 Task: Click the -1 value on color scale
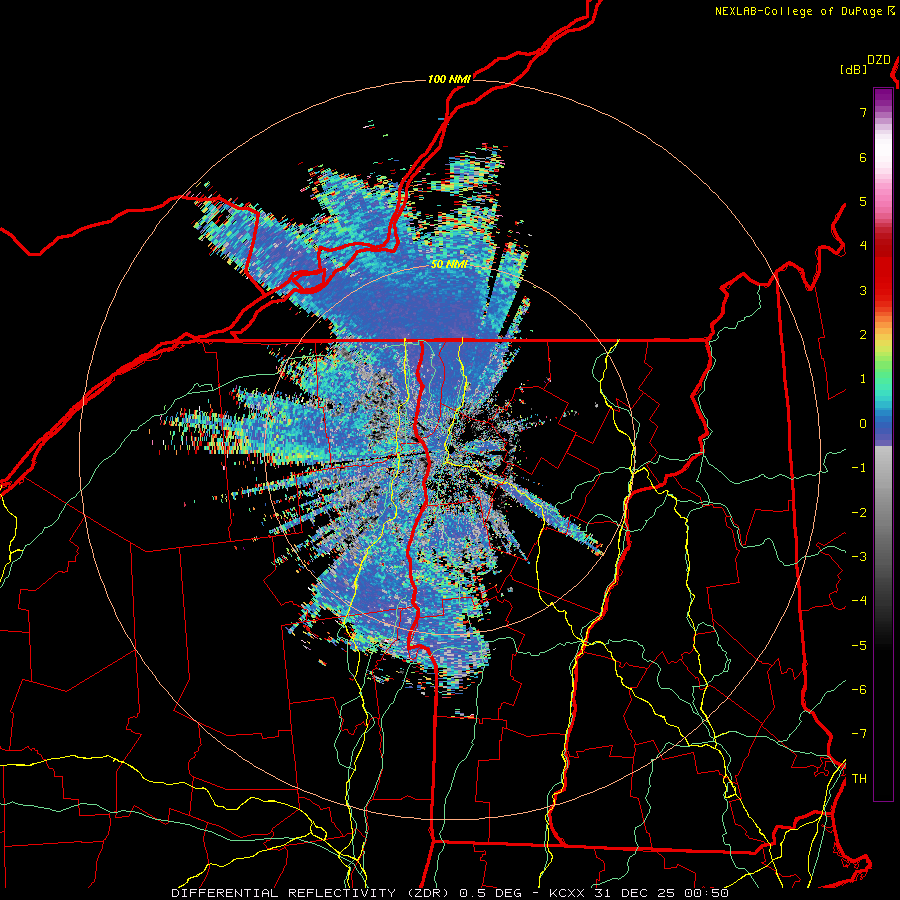point(859,468)
